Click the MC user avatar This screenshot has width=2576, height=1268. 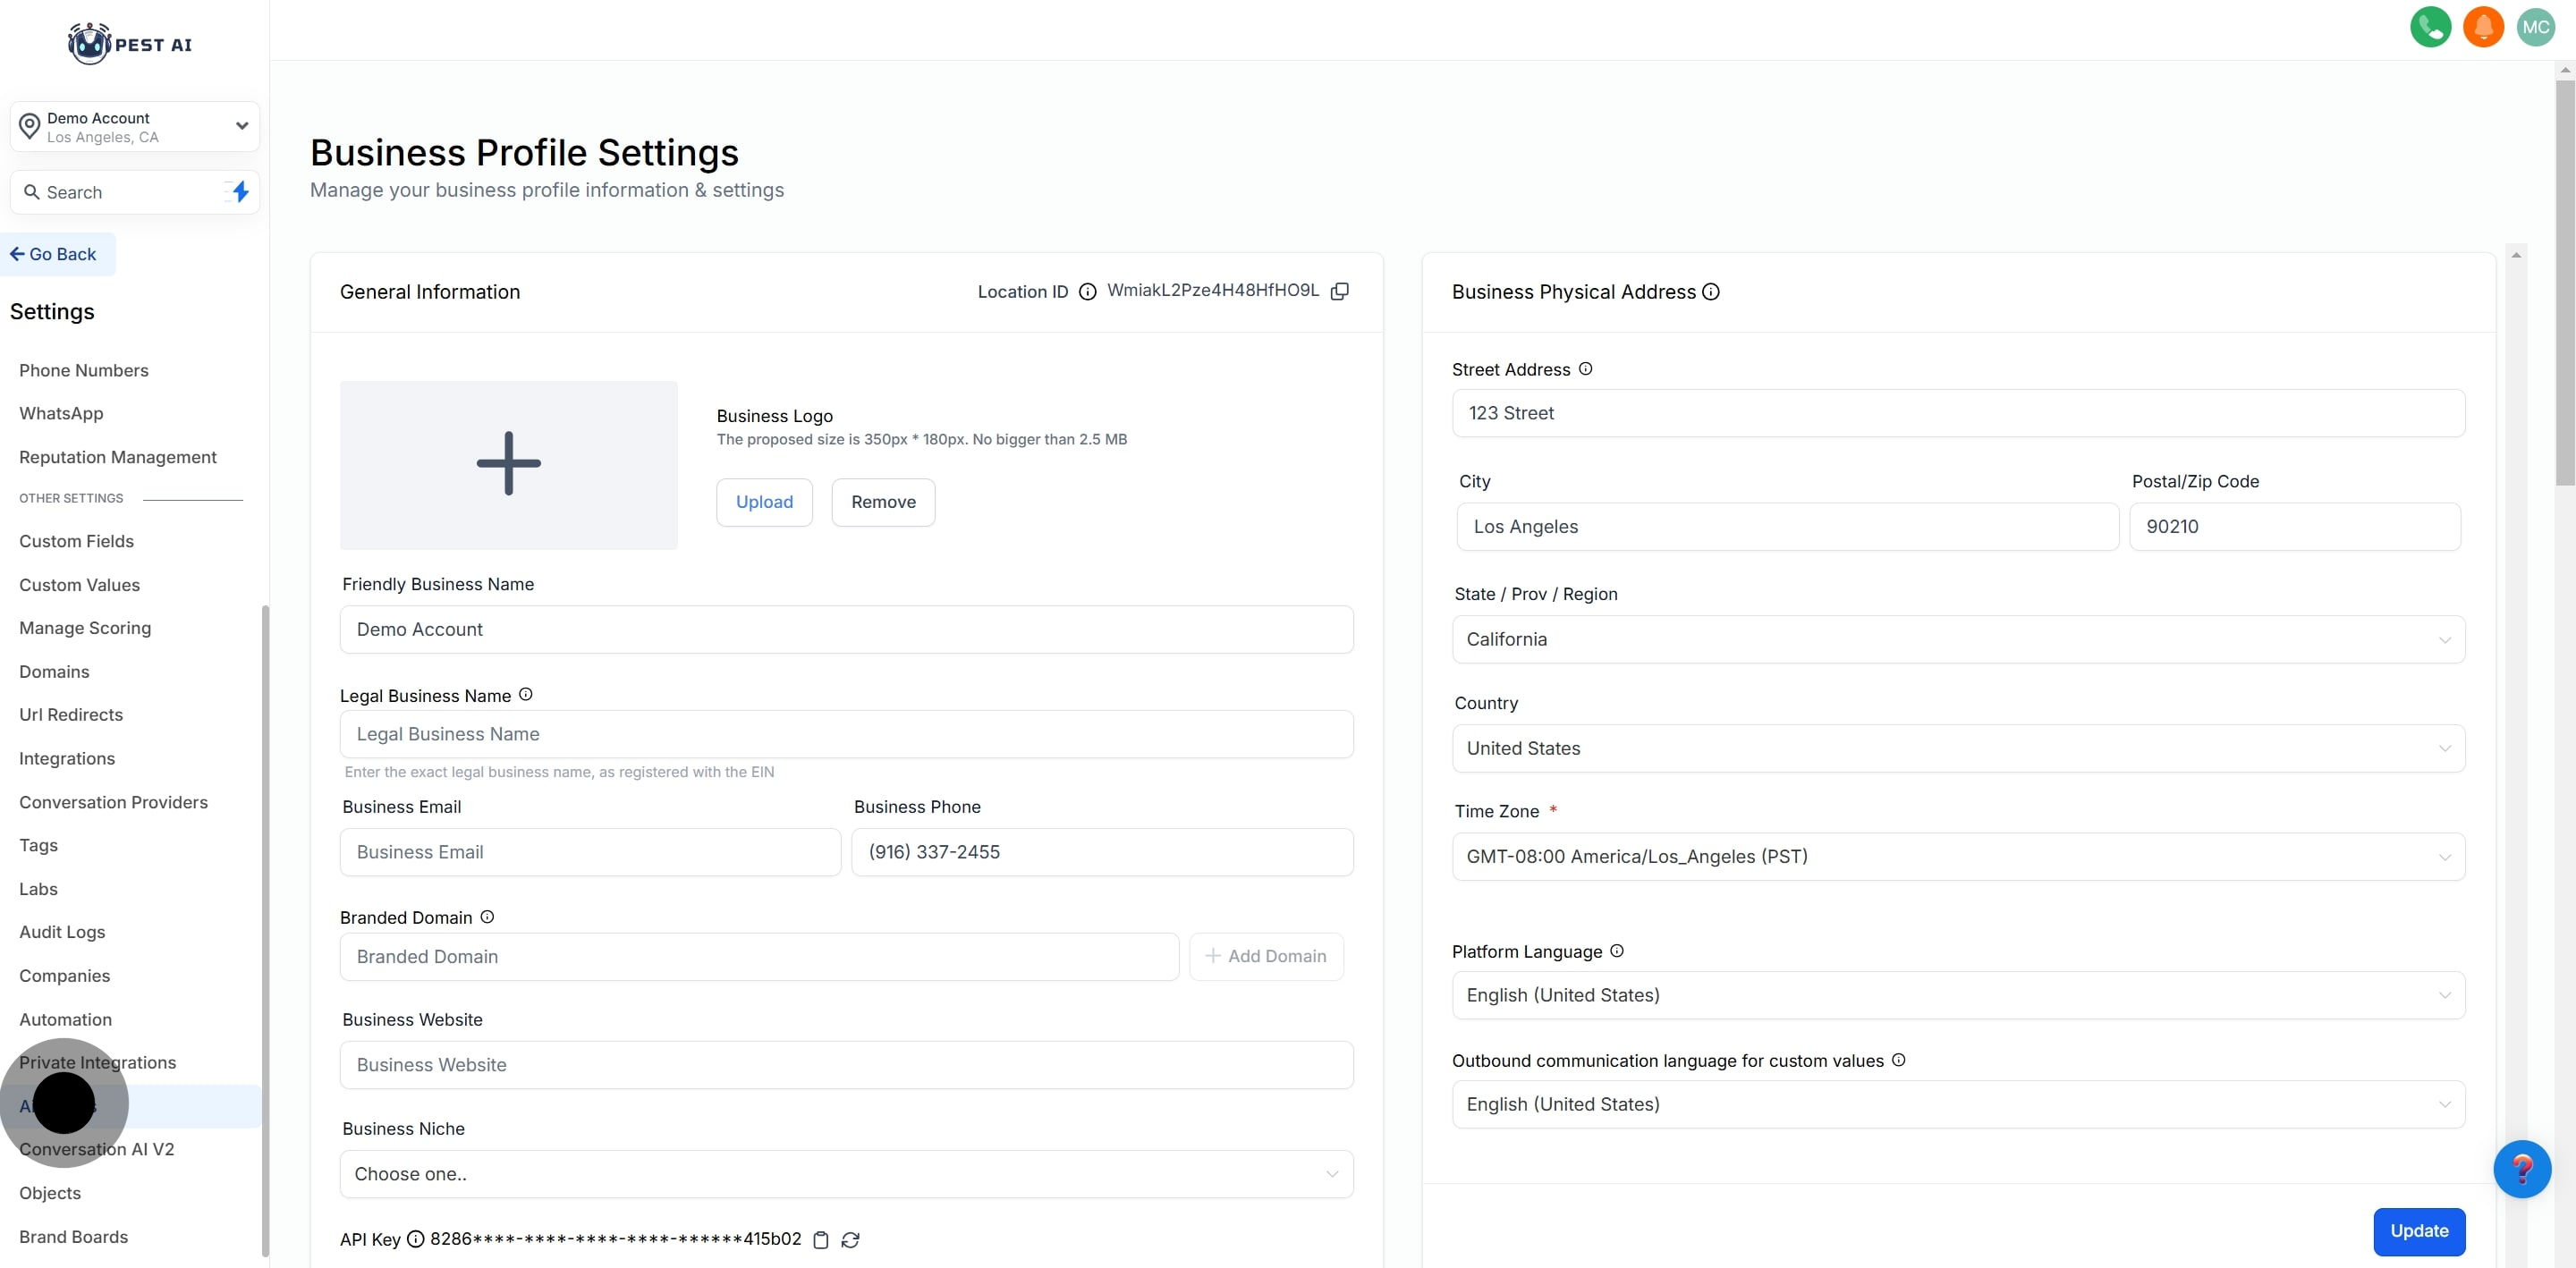(x=2535, y=27)
